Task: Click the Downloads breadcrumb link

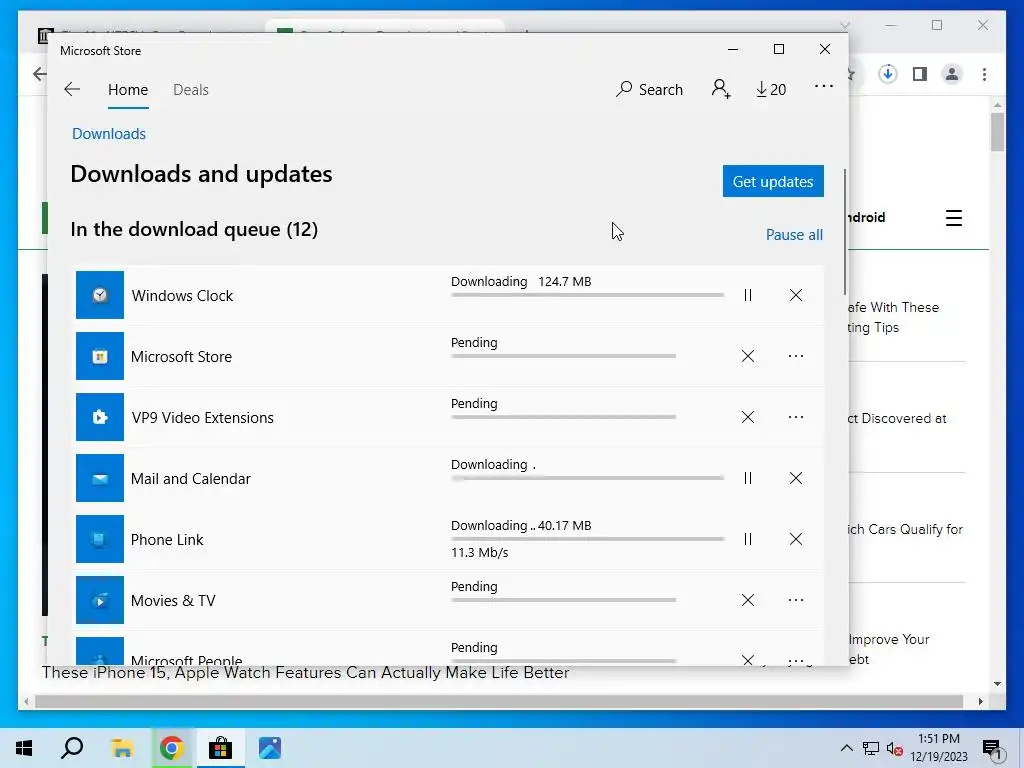Action: [x=109, y=134]
